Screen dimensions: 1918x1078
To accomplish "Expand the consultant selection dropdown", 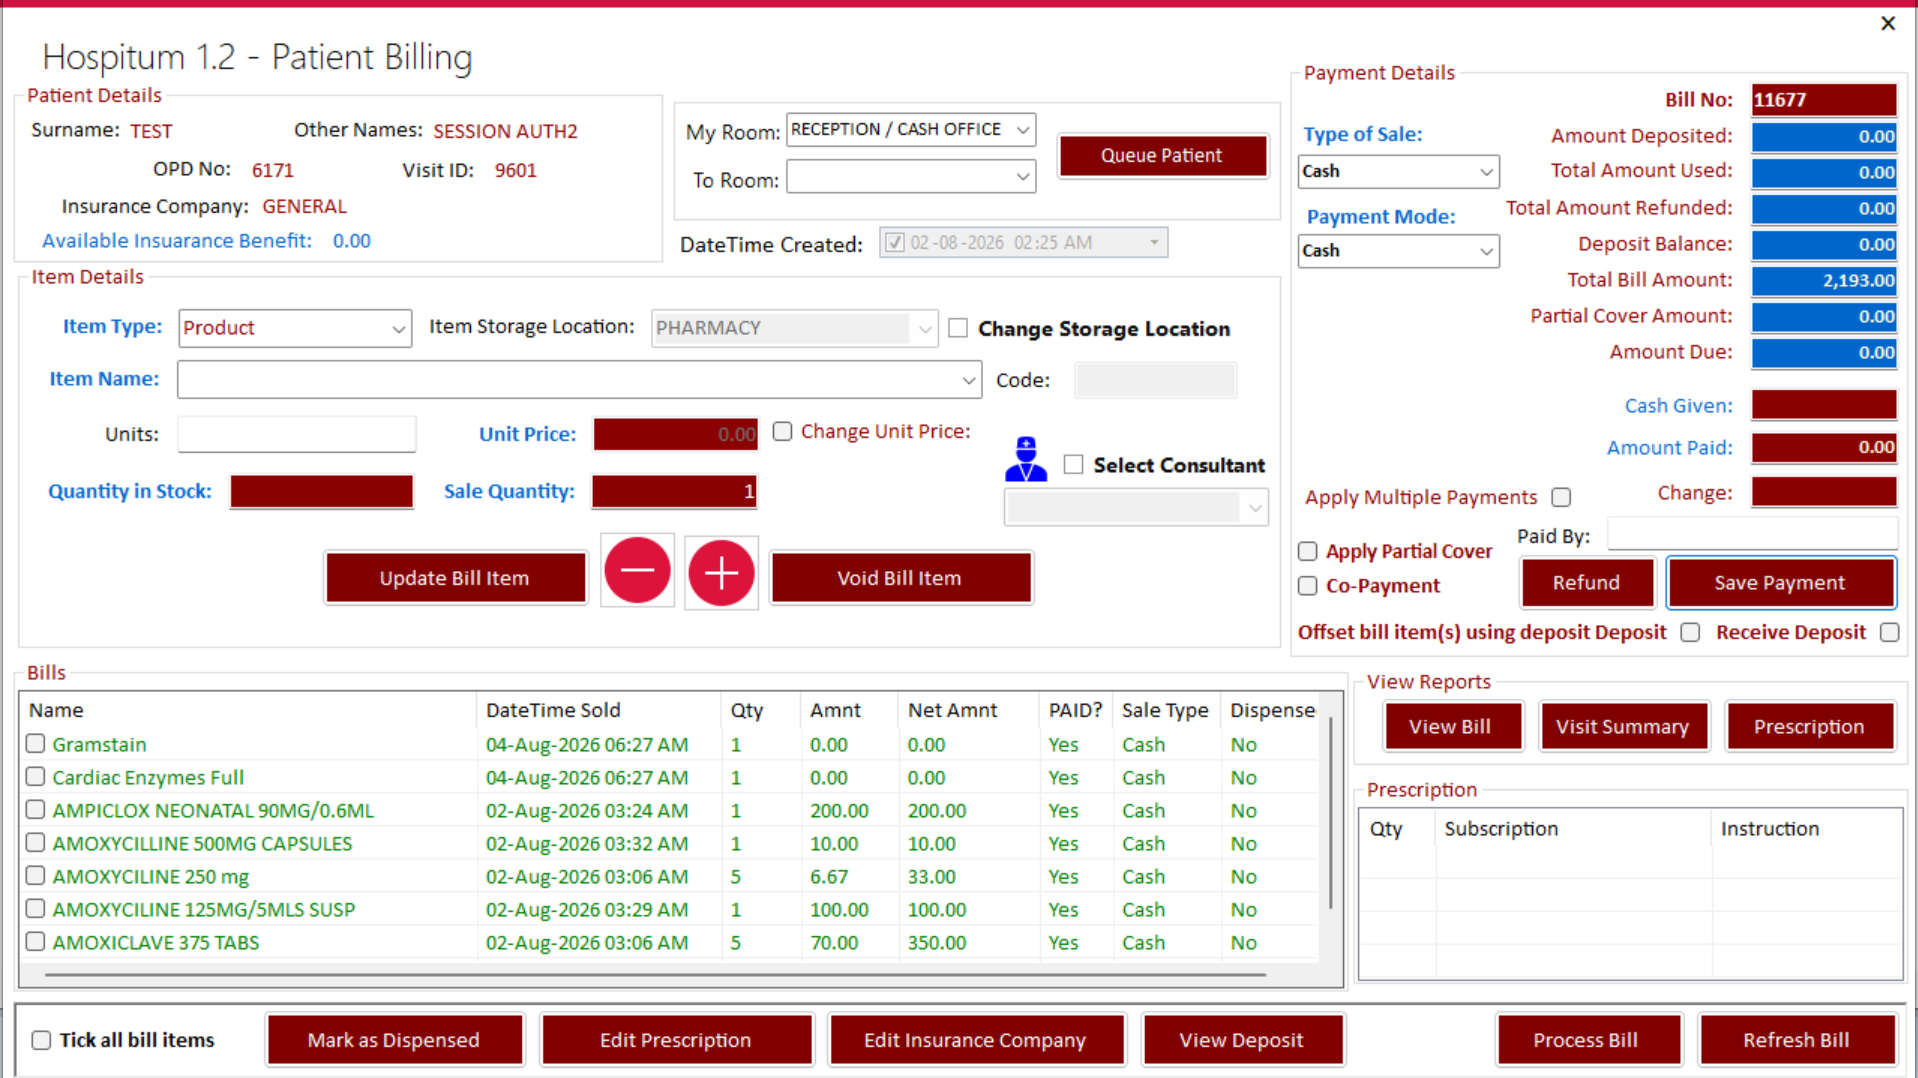I will [1255, 508].
